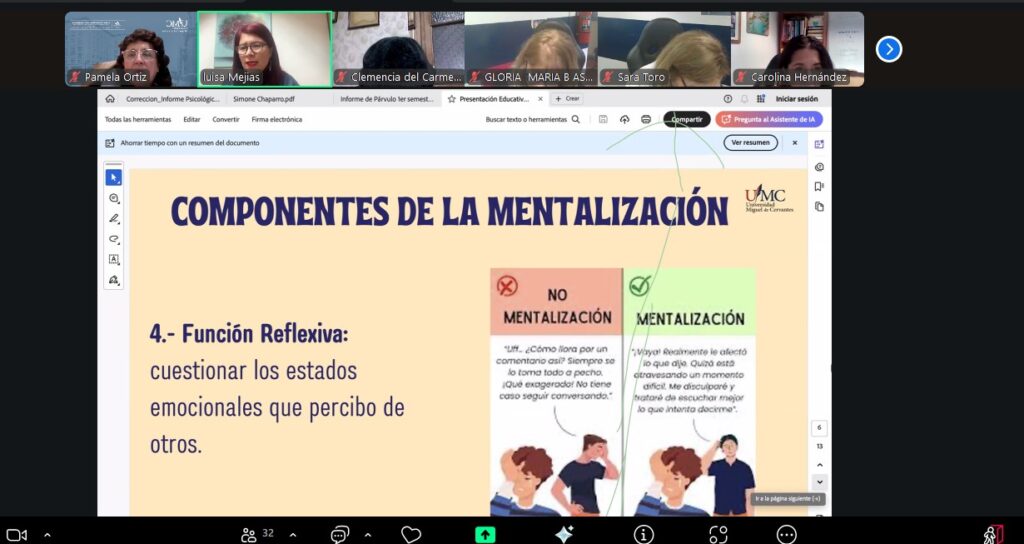The height and width of the screenshot is (544, 1024).
Task: Click the Compartir button
Action: click(687, 119)
